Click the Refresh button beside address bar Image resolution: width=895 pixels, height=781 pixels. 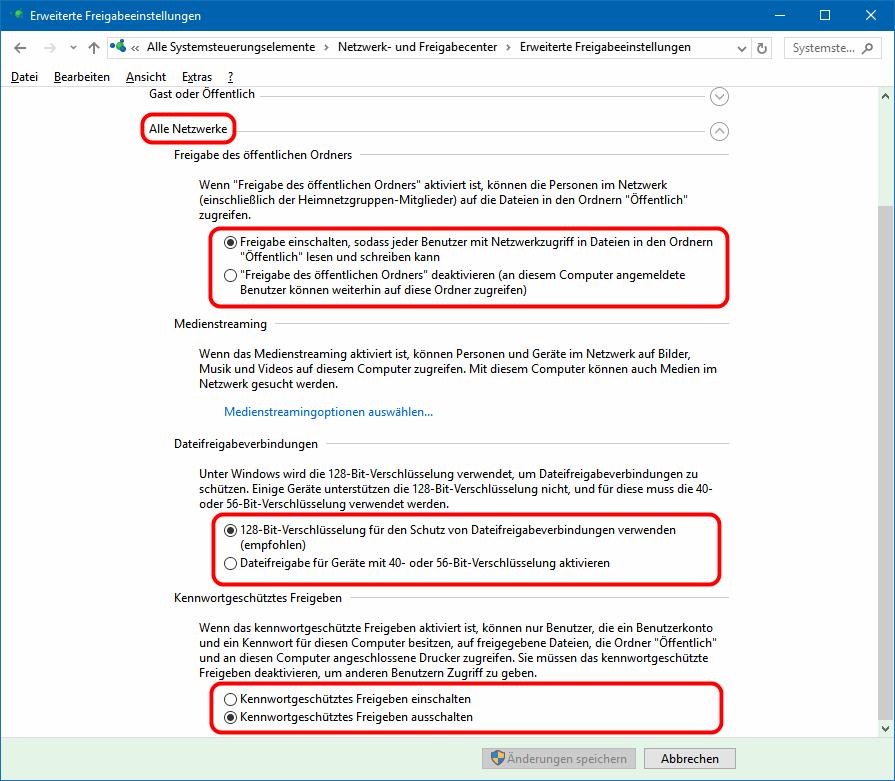tap(763, 48)
